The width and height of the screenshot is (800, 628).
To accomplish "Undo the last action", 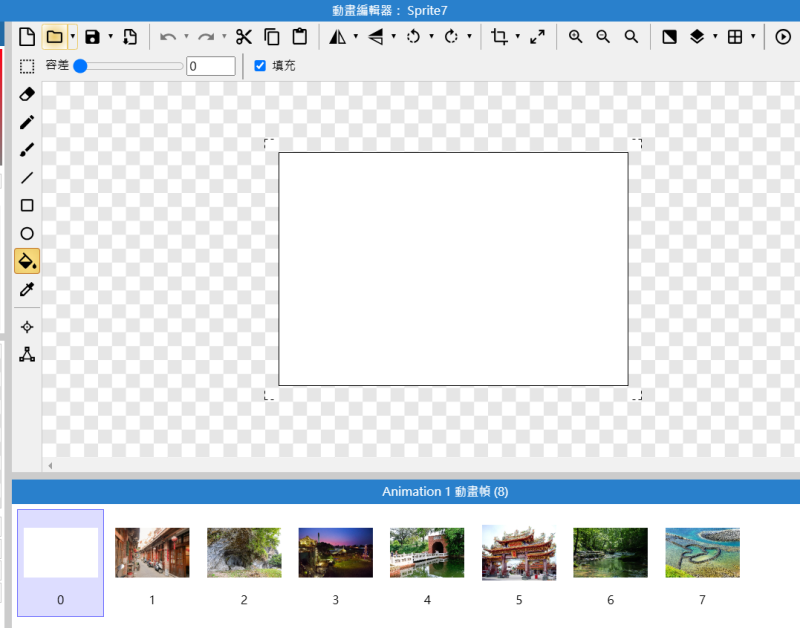I will [168, 37].
